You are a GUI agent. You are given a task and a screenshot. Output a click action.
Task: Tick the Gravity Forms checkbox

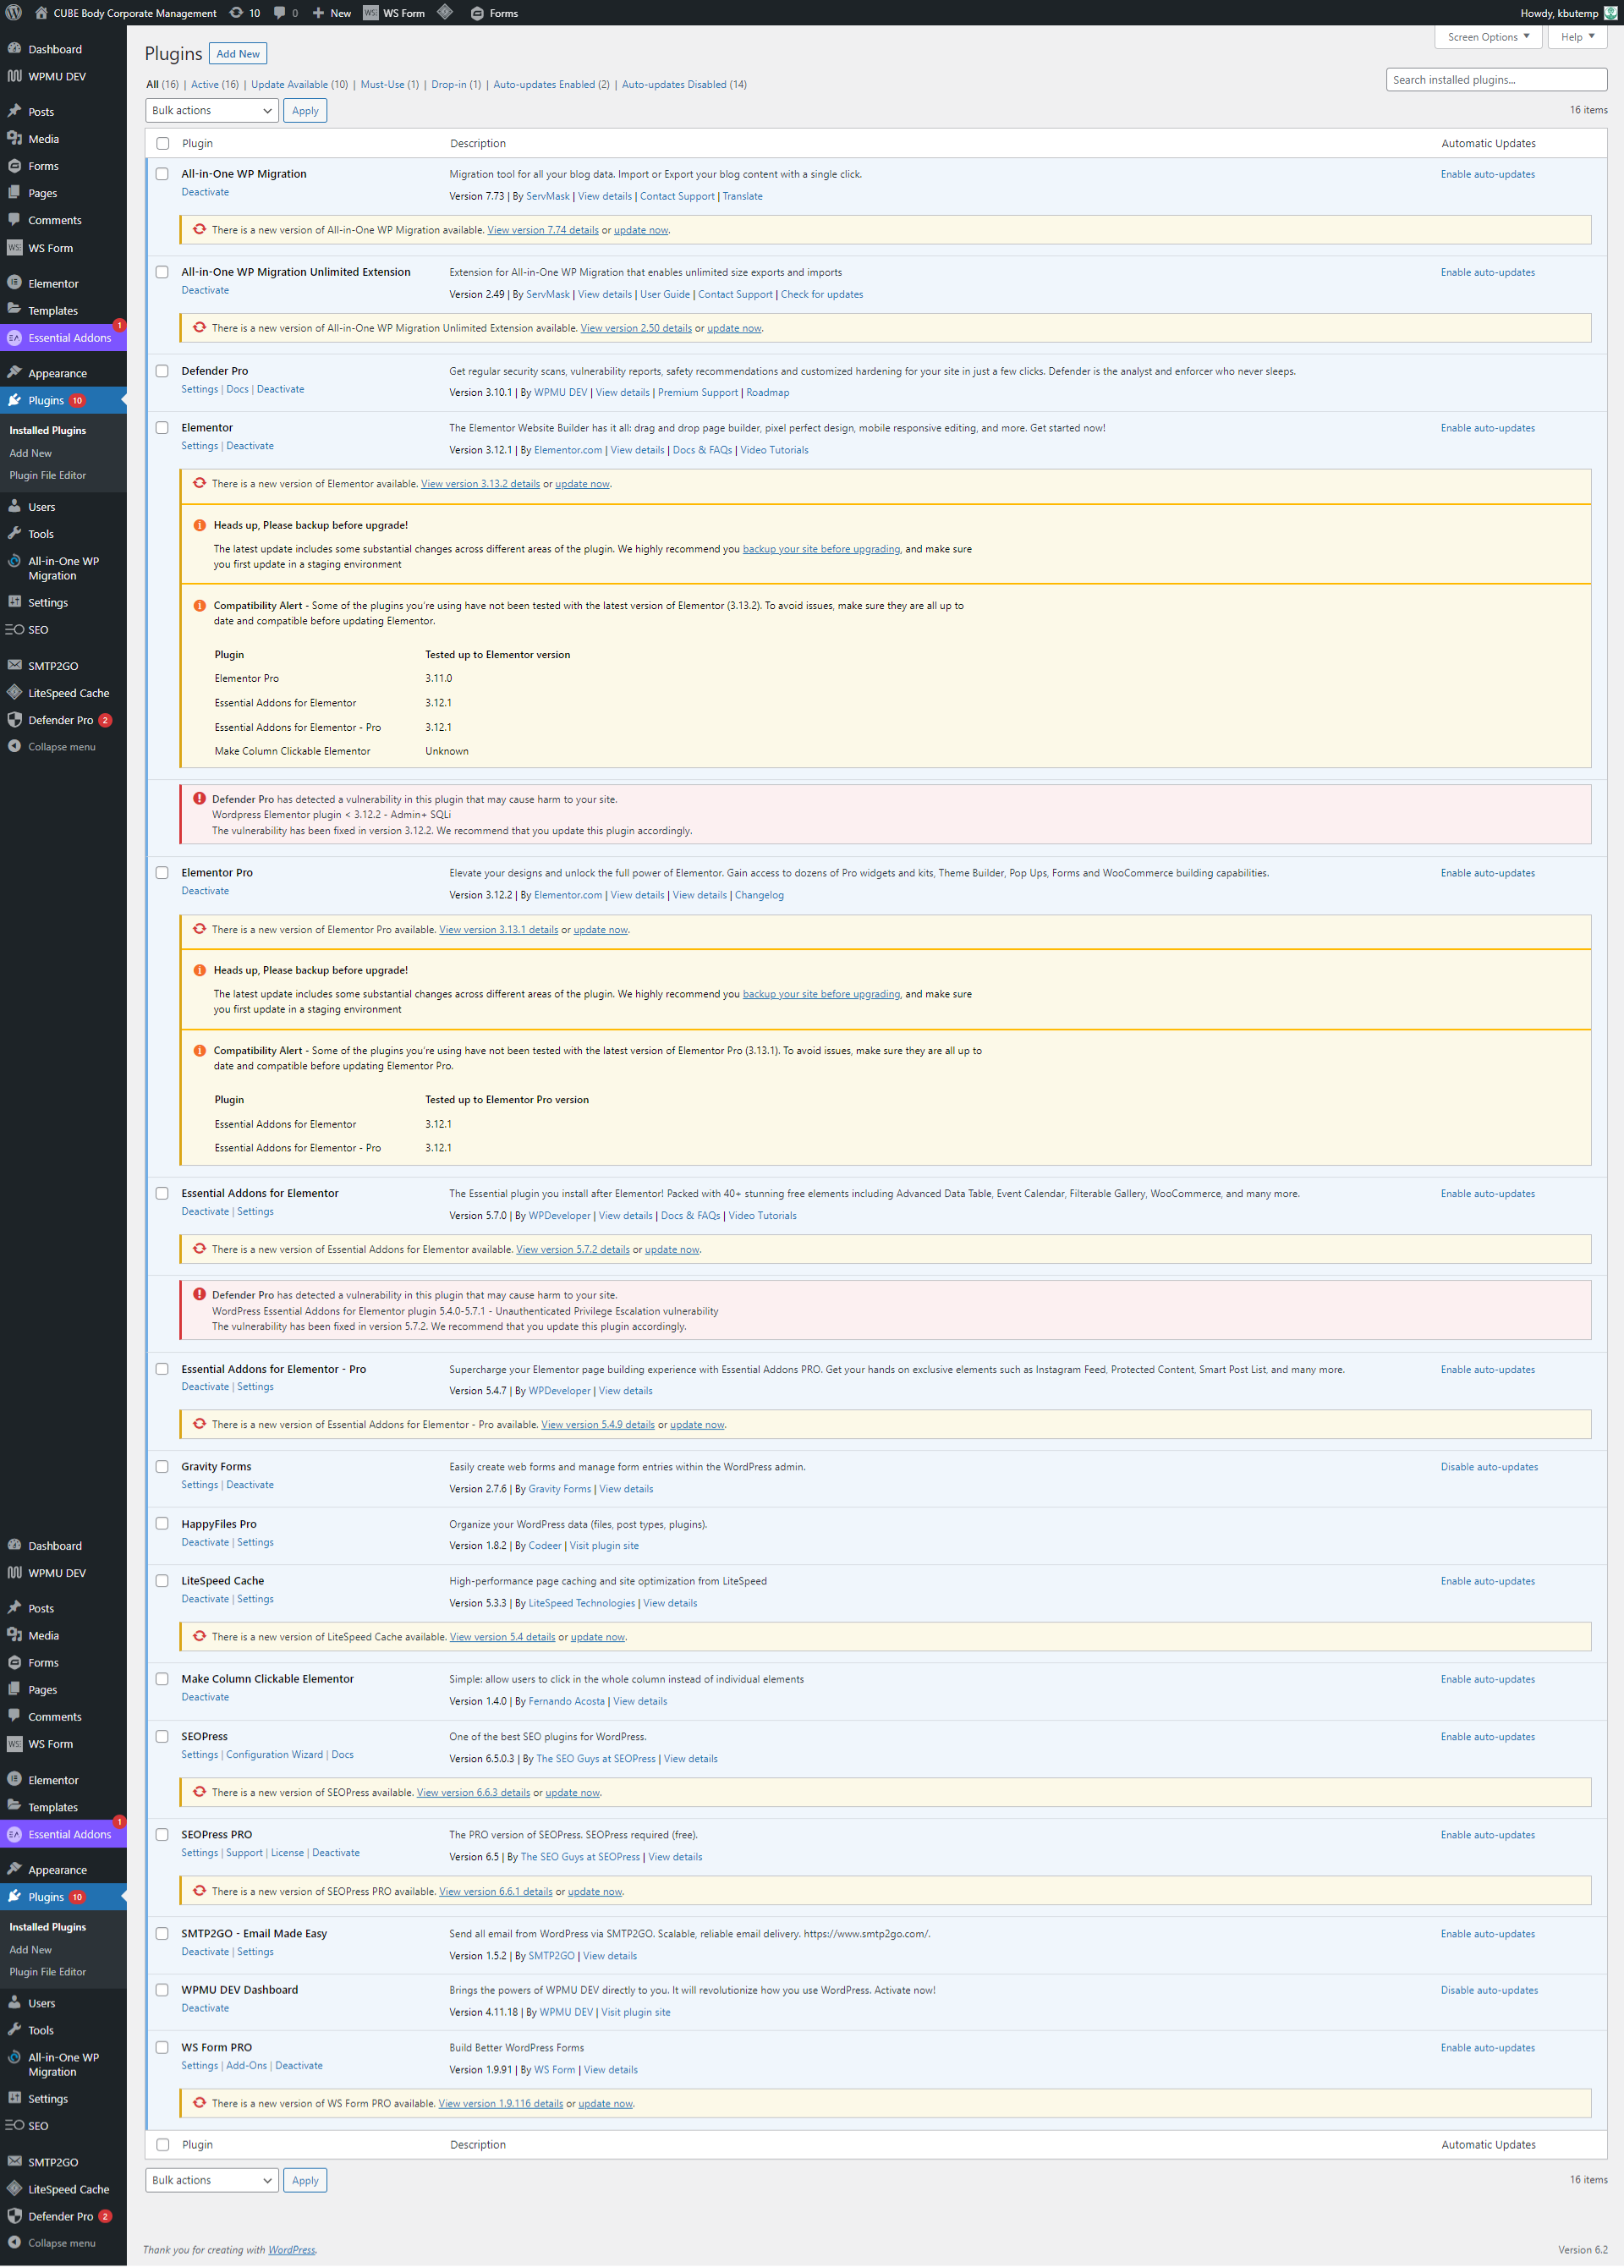(x=162, y=1467)
